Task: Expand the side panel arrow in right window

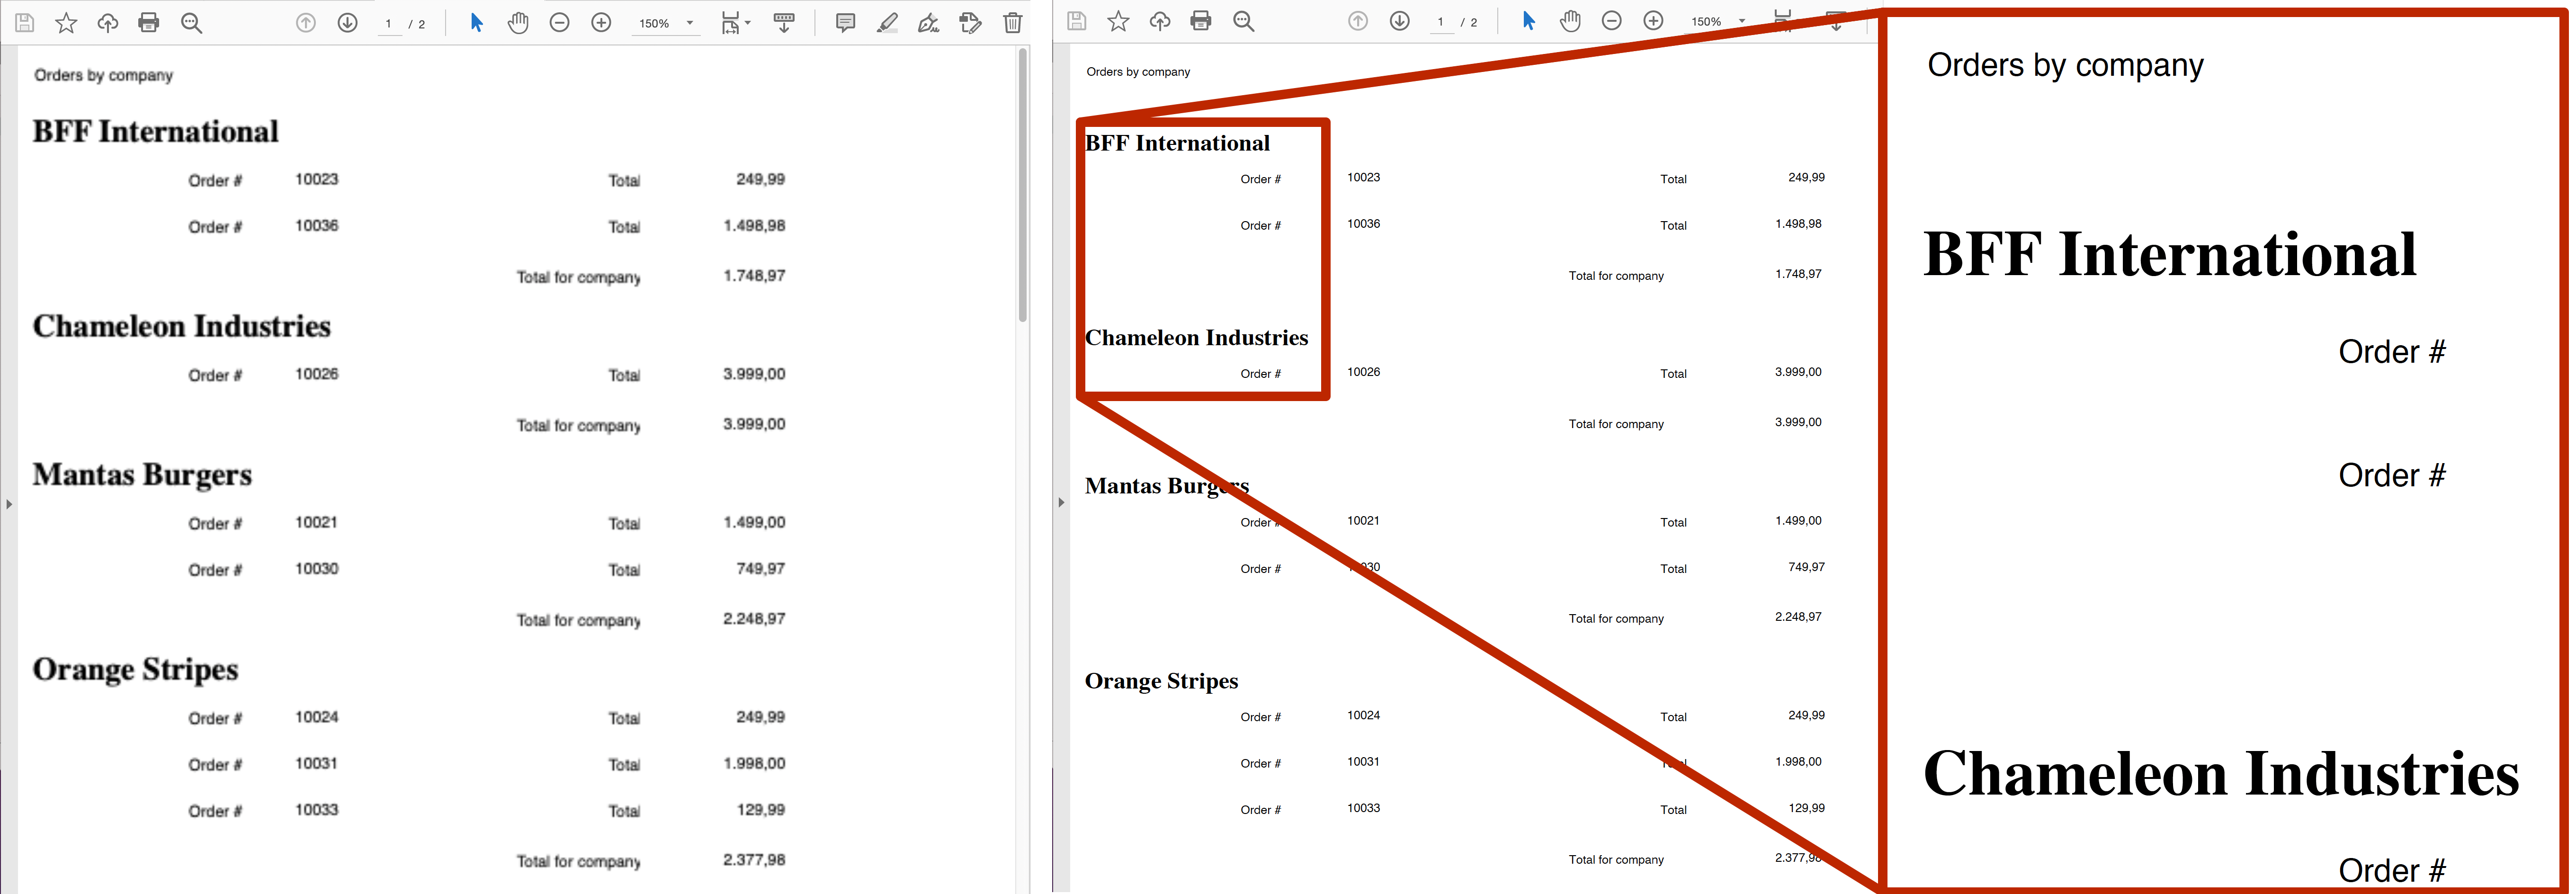Action: coord(1061,502)
